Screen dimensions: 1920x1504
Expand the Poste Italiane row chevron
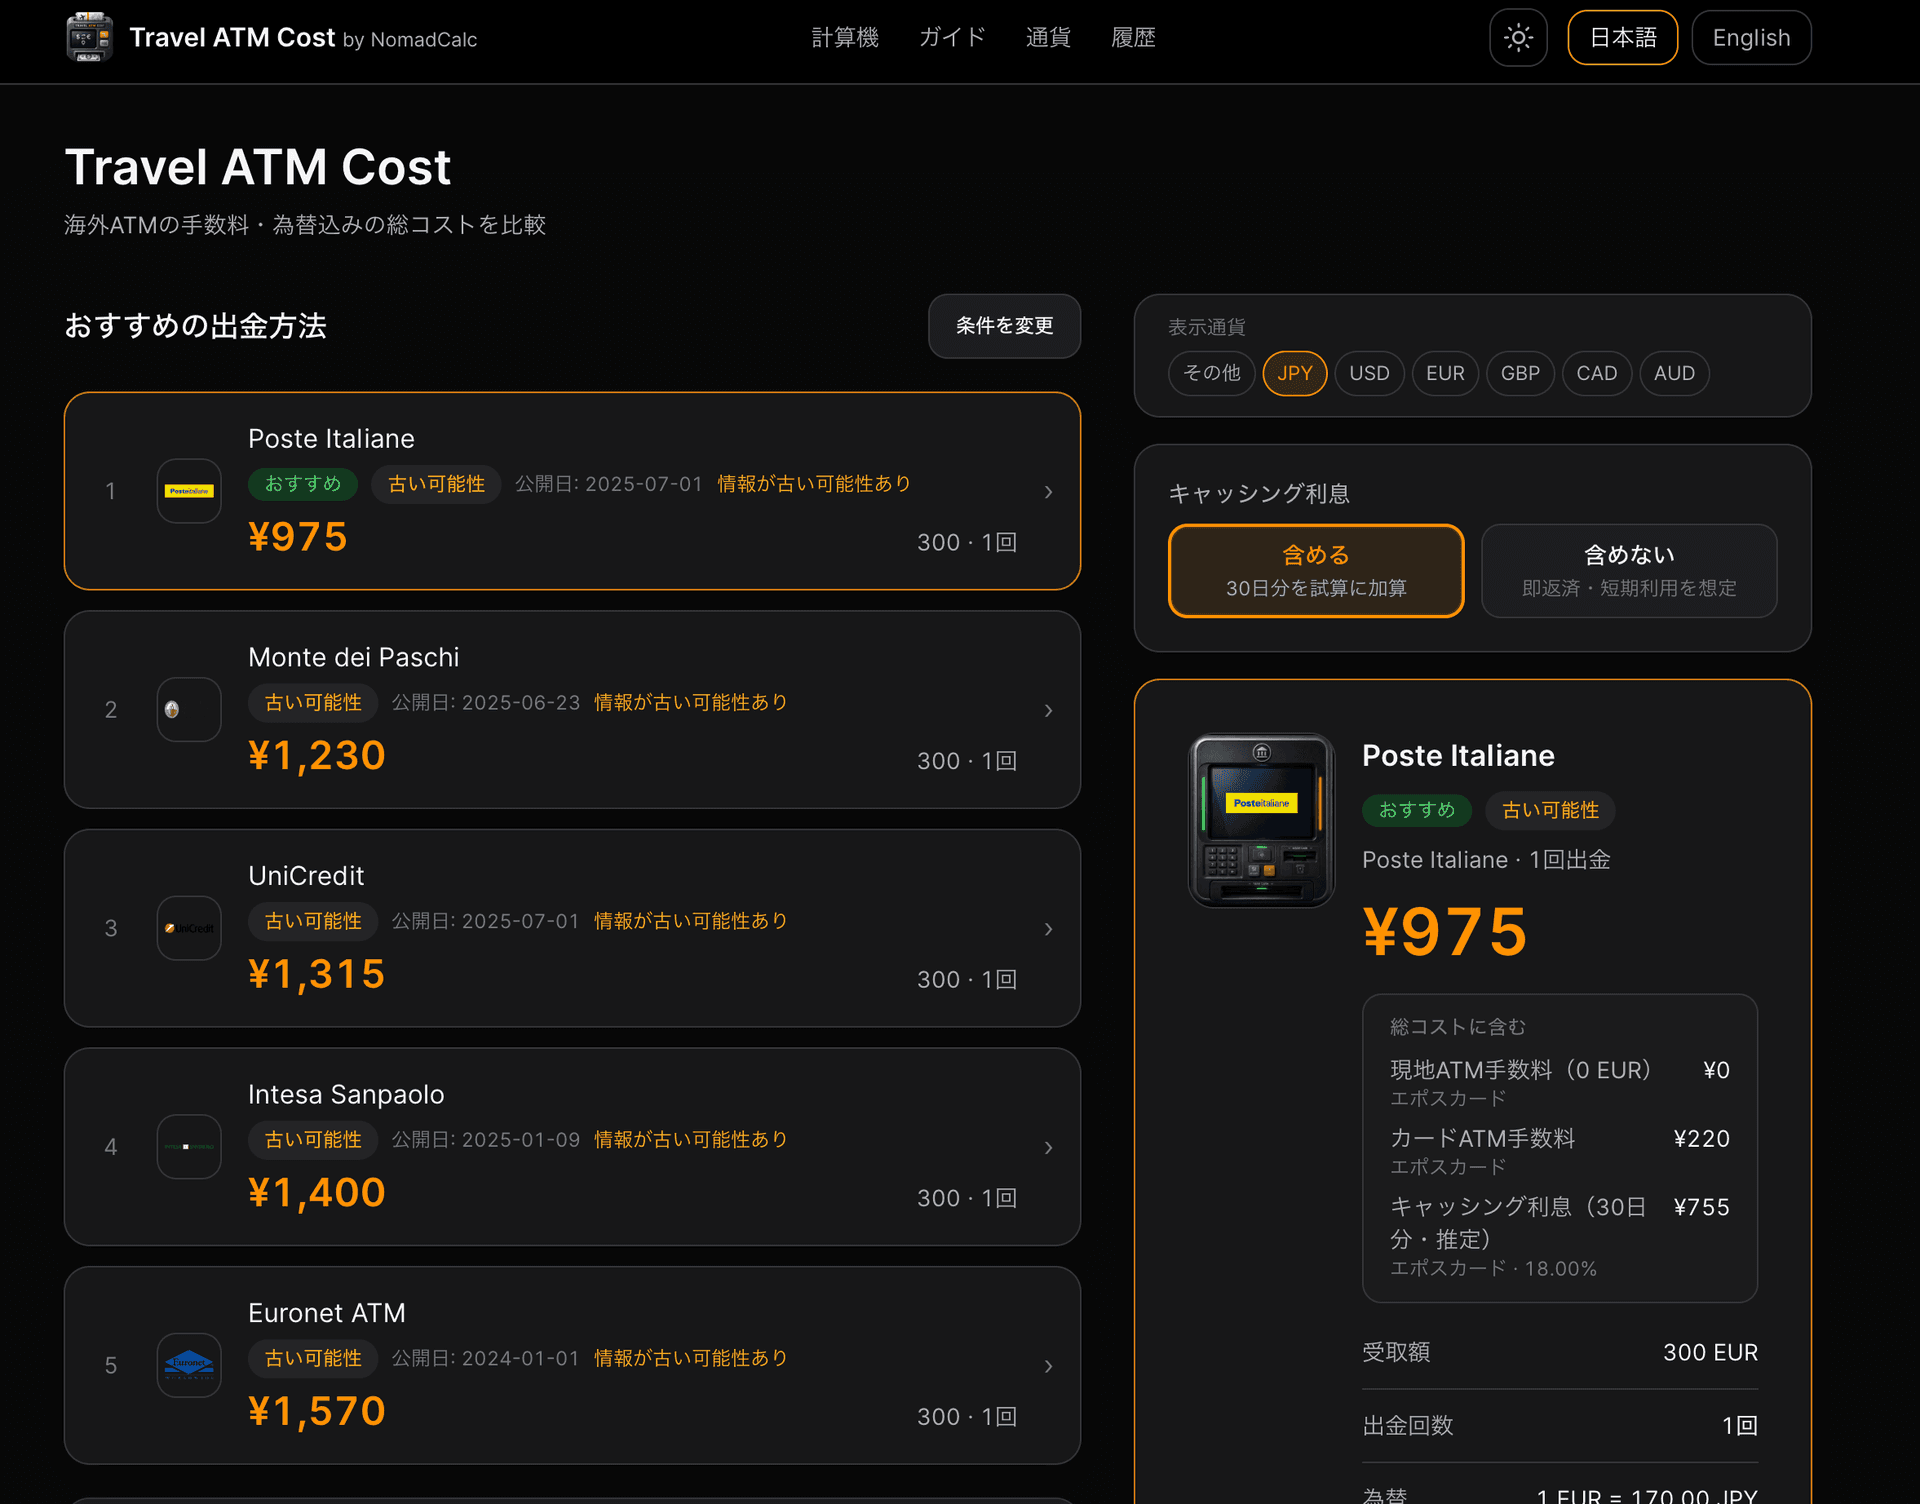(x=1048, y=492)
